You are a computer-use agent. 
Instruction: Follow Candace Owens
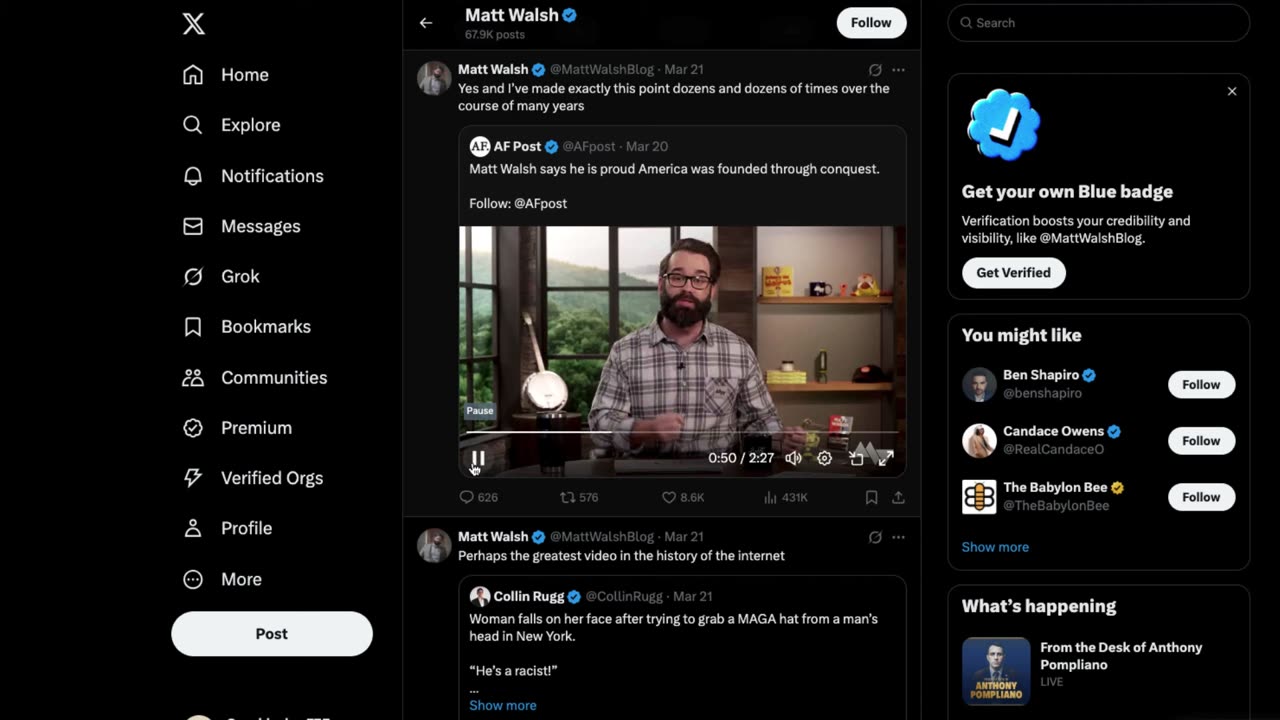(x=1201, y=441)
